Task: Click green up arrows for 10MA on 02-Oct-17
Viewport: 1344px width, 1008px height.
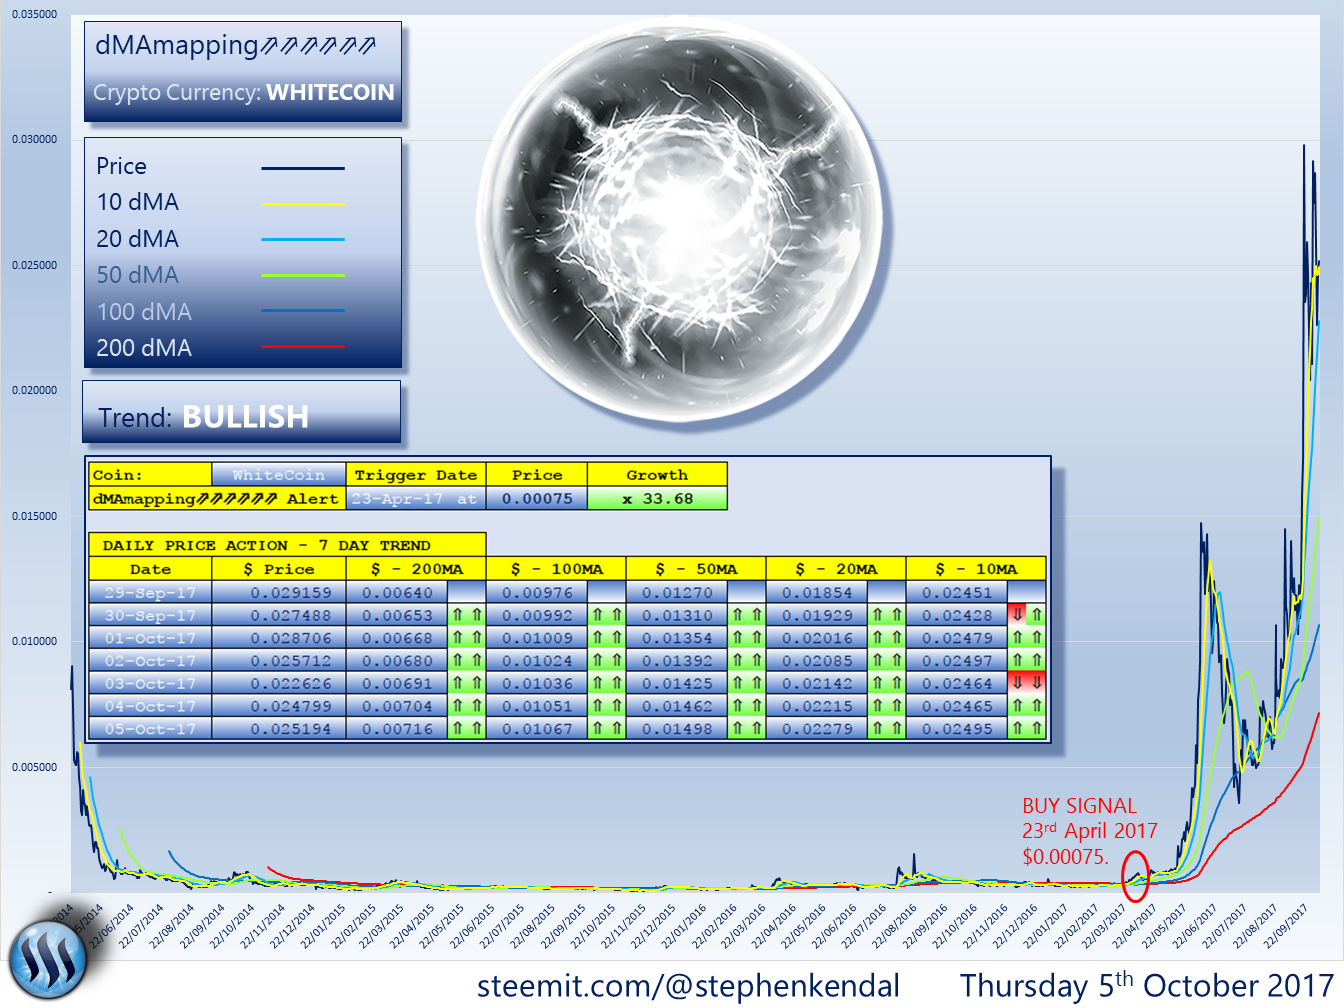Action: [1027, 661]
